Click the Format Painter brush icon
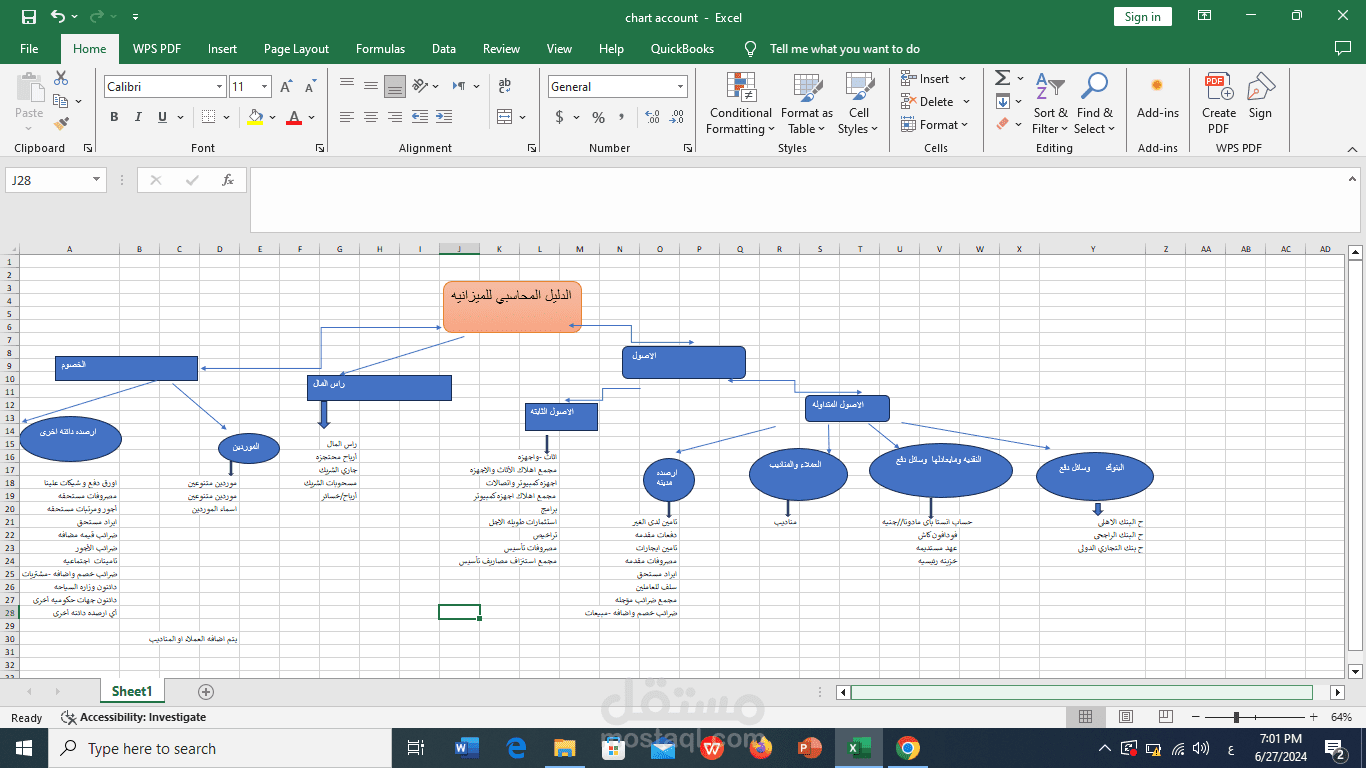1366x768 pixels. [61, 124]
